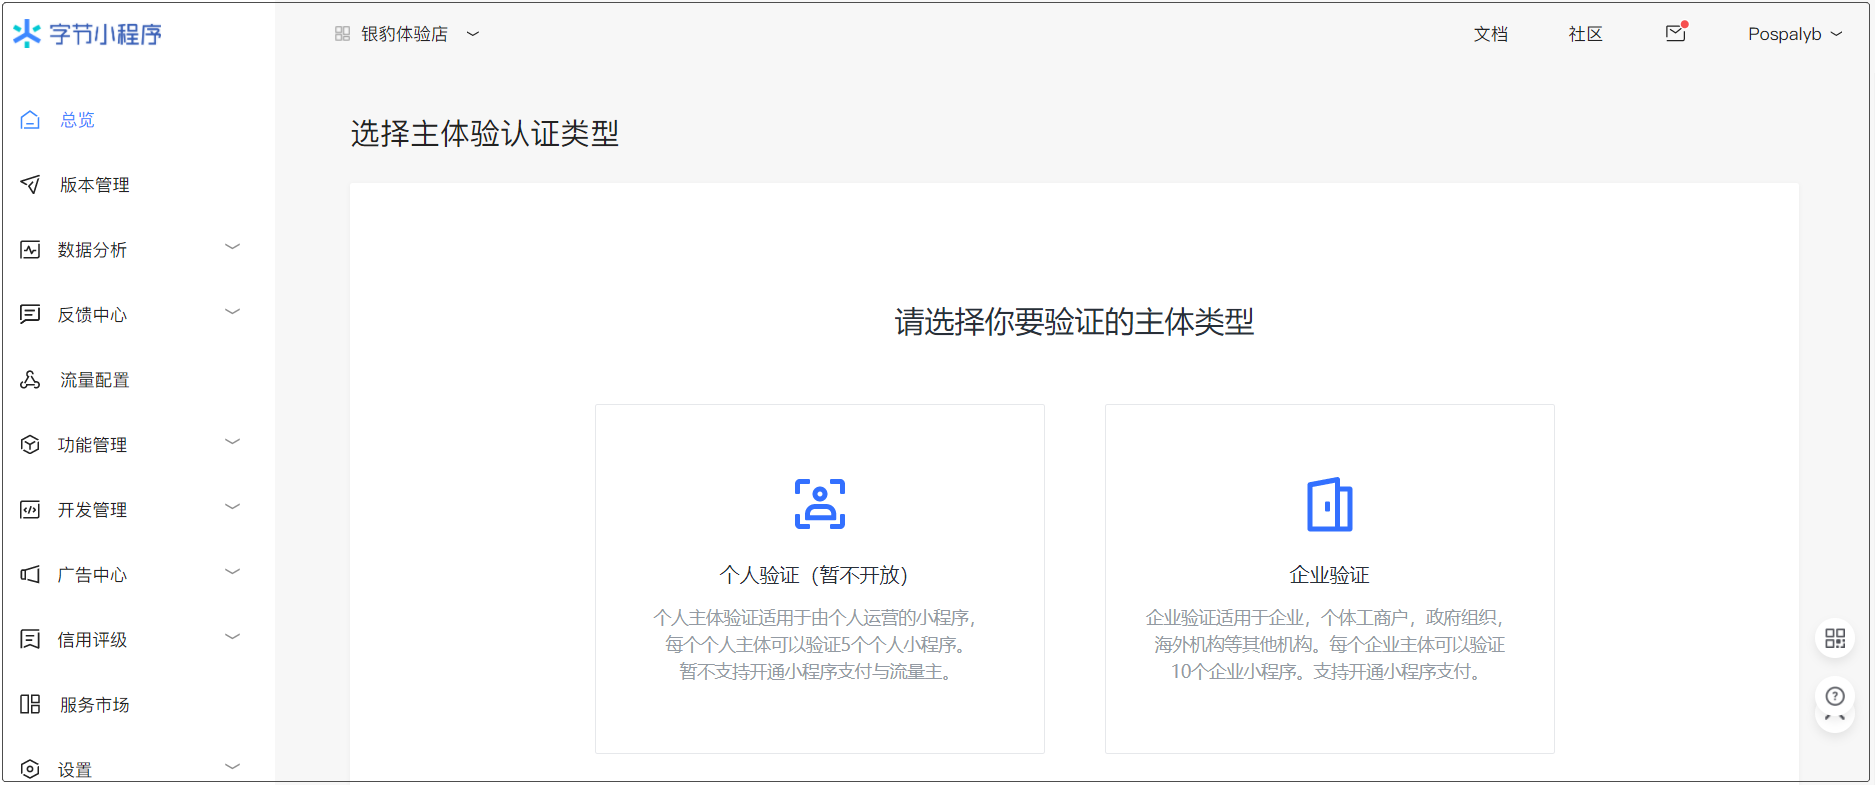The width and height of the screenshot is (1875, 785).
Task: Expand the 数据分析 menu chevron
Action: [x=232, y=248]
